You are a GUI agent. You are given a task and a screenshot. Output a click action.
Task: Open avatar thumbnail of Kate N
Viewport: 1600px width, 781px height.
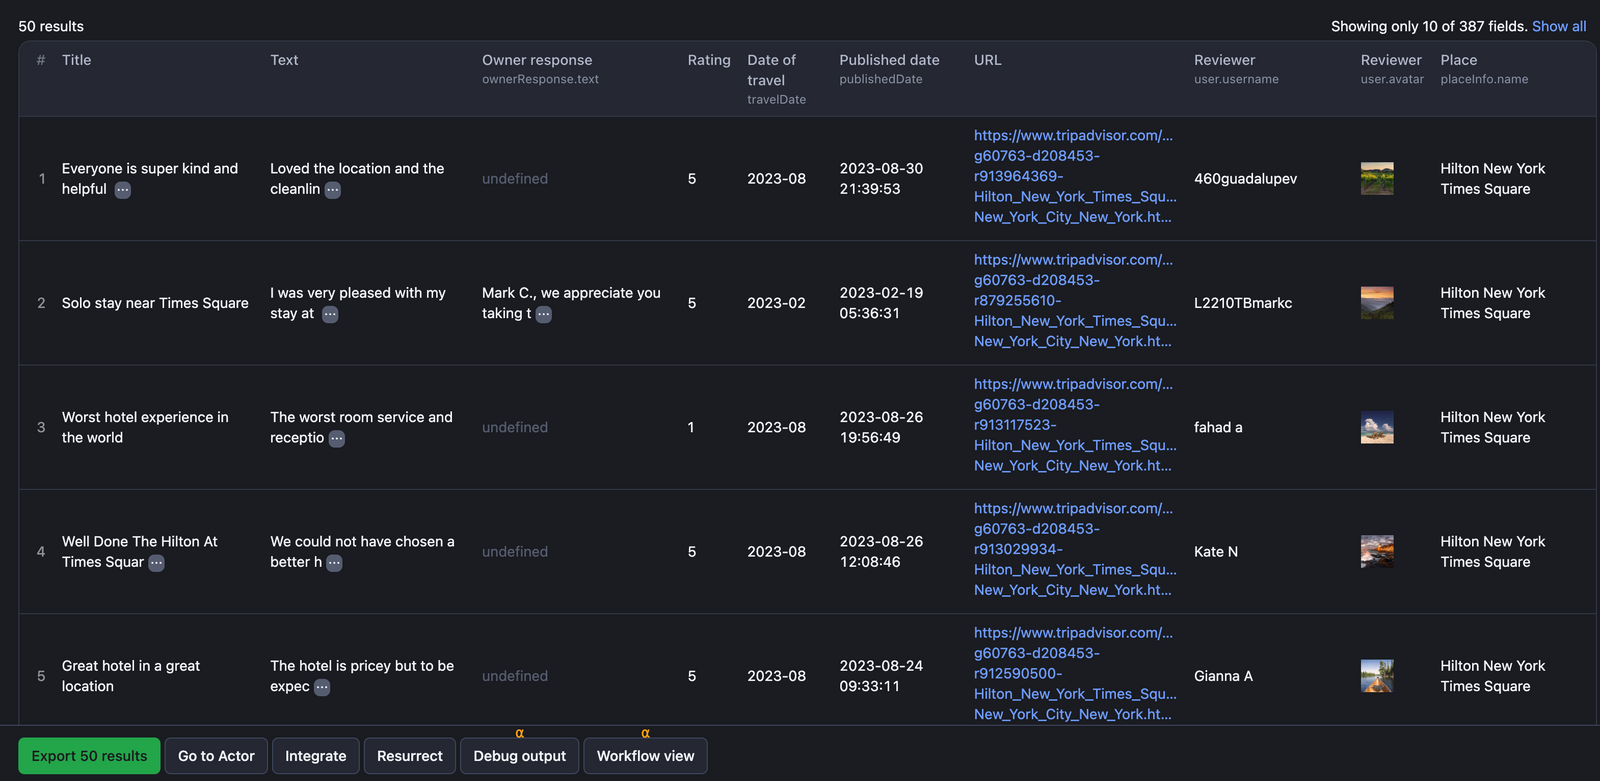[x=1376, y=552]
